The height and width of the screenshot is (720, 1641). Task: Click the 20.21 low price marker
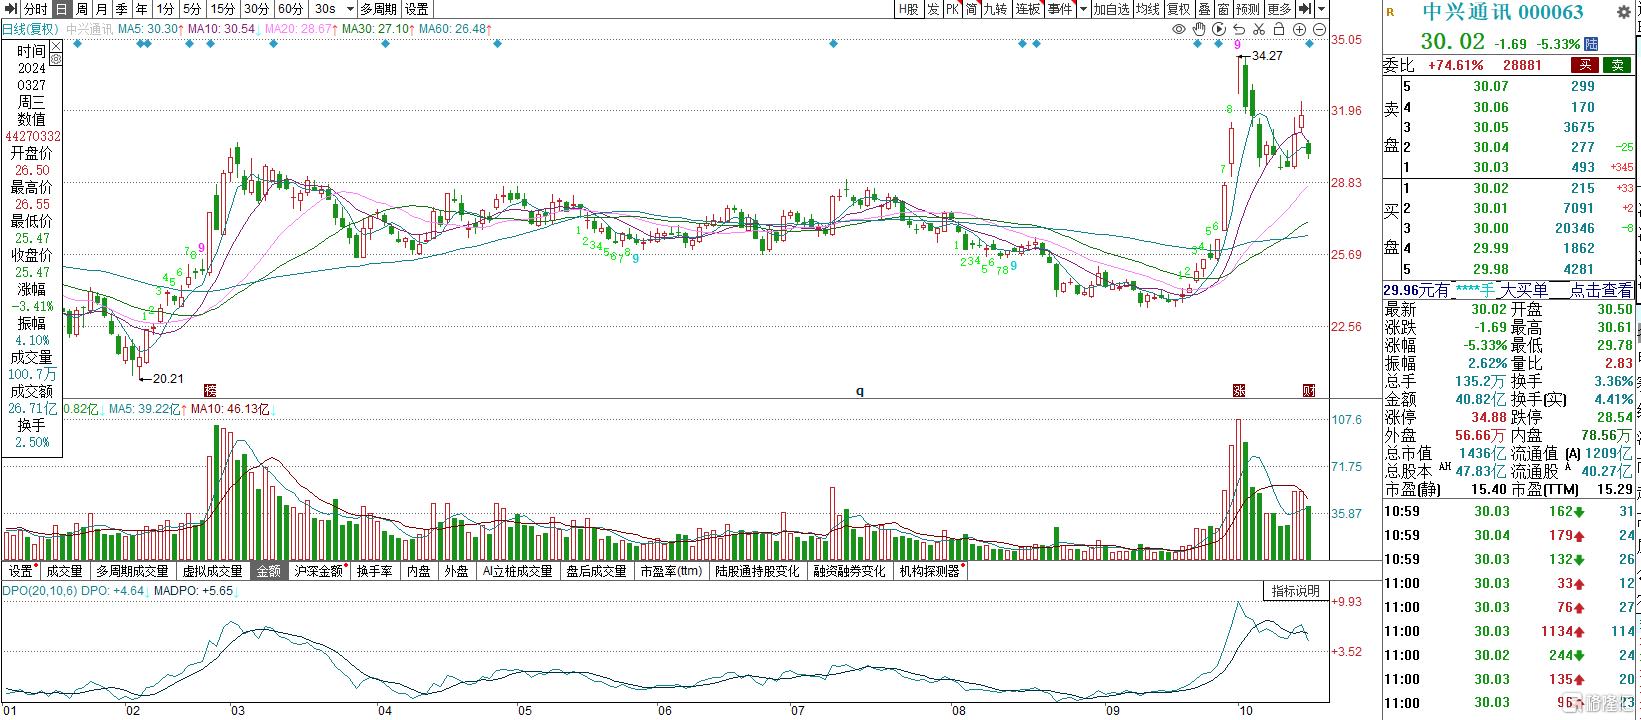[167, 378]
